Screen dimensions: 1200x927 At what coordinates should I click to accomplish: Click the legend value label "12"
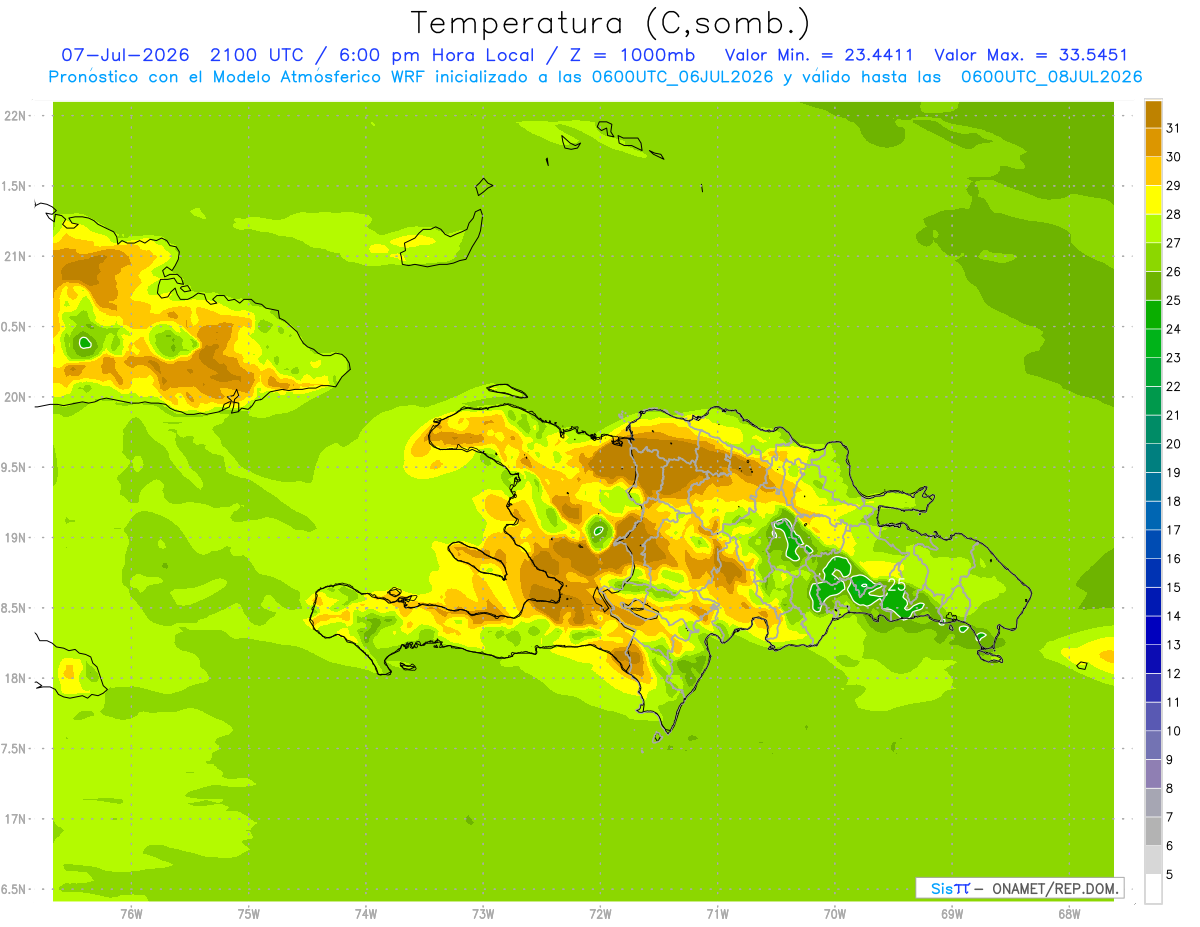coord(1174,674)
